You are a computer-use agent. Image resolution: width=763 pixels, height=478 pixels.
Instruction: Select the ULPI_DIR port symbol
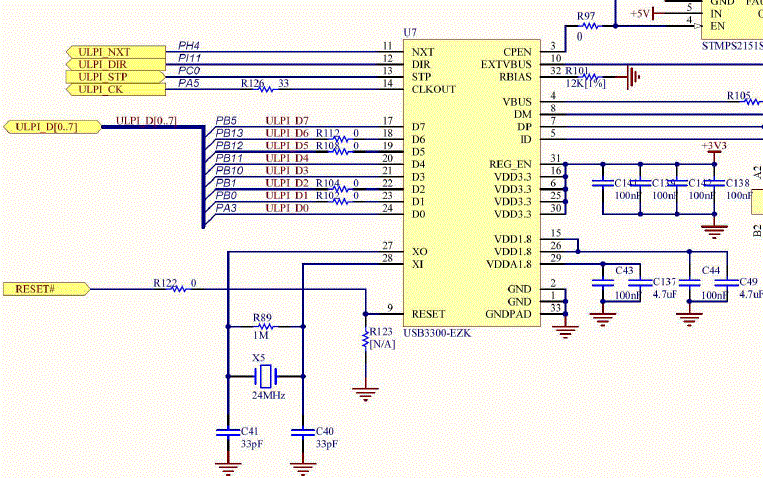[116, 64]
